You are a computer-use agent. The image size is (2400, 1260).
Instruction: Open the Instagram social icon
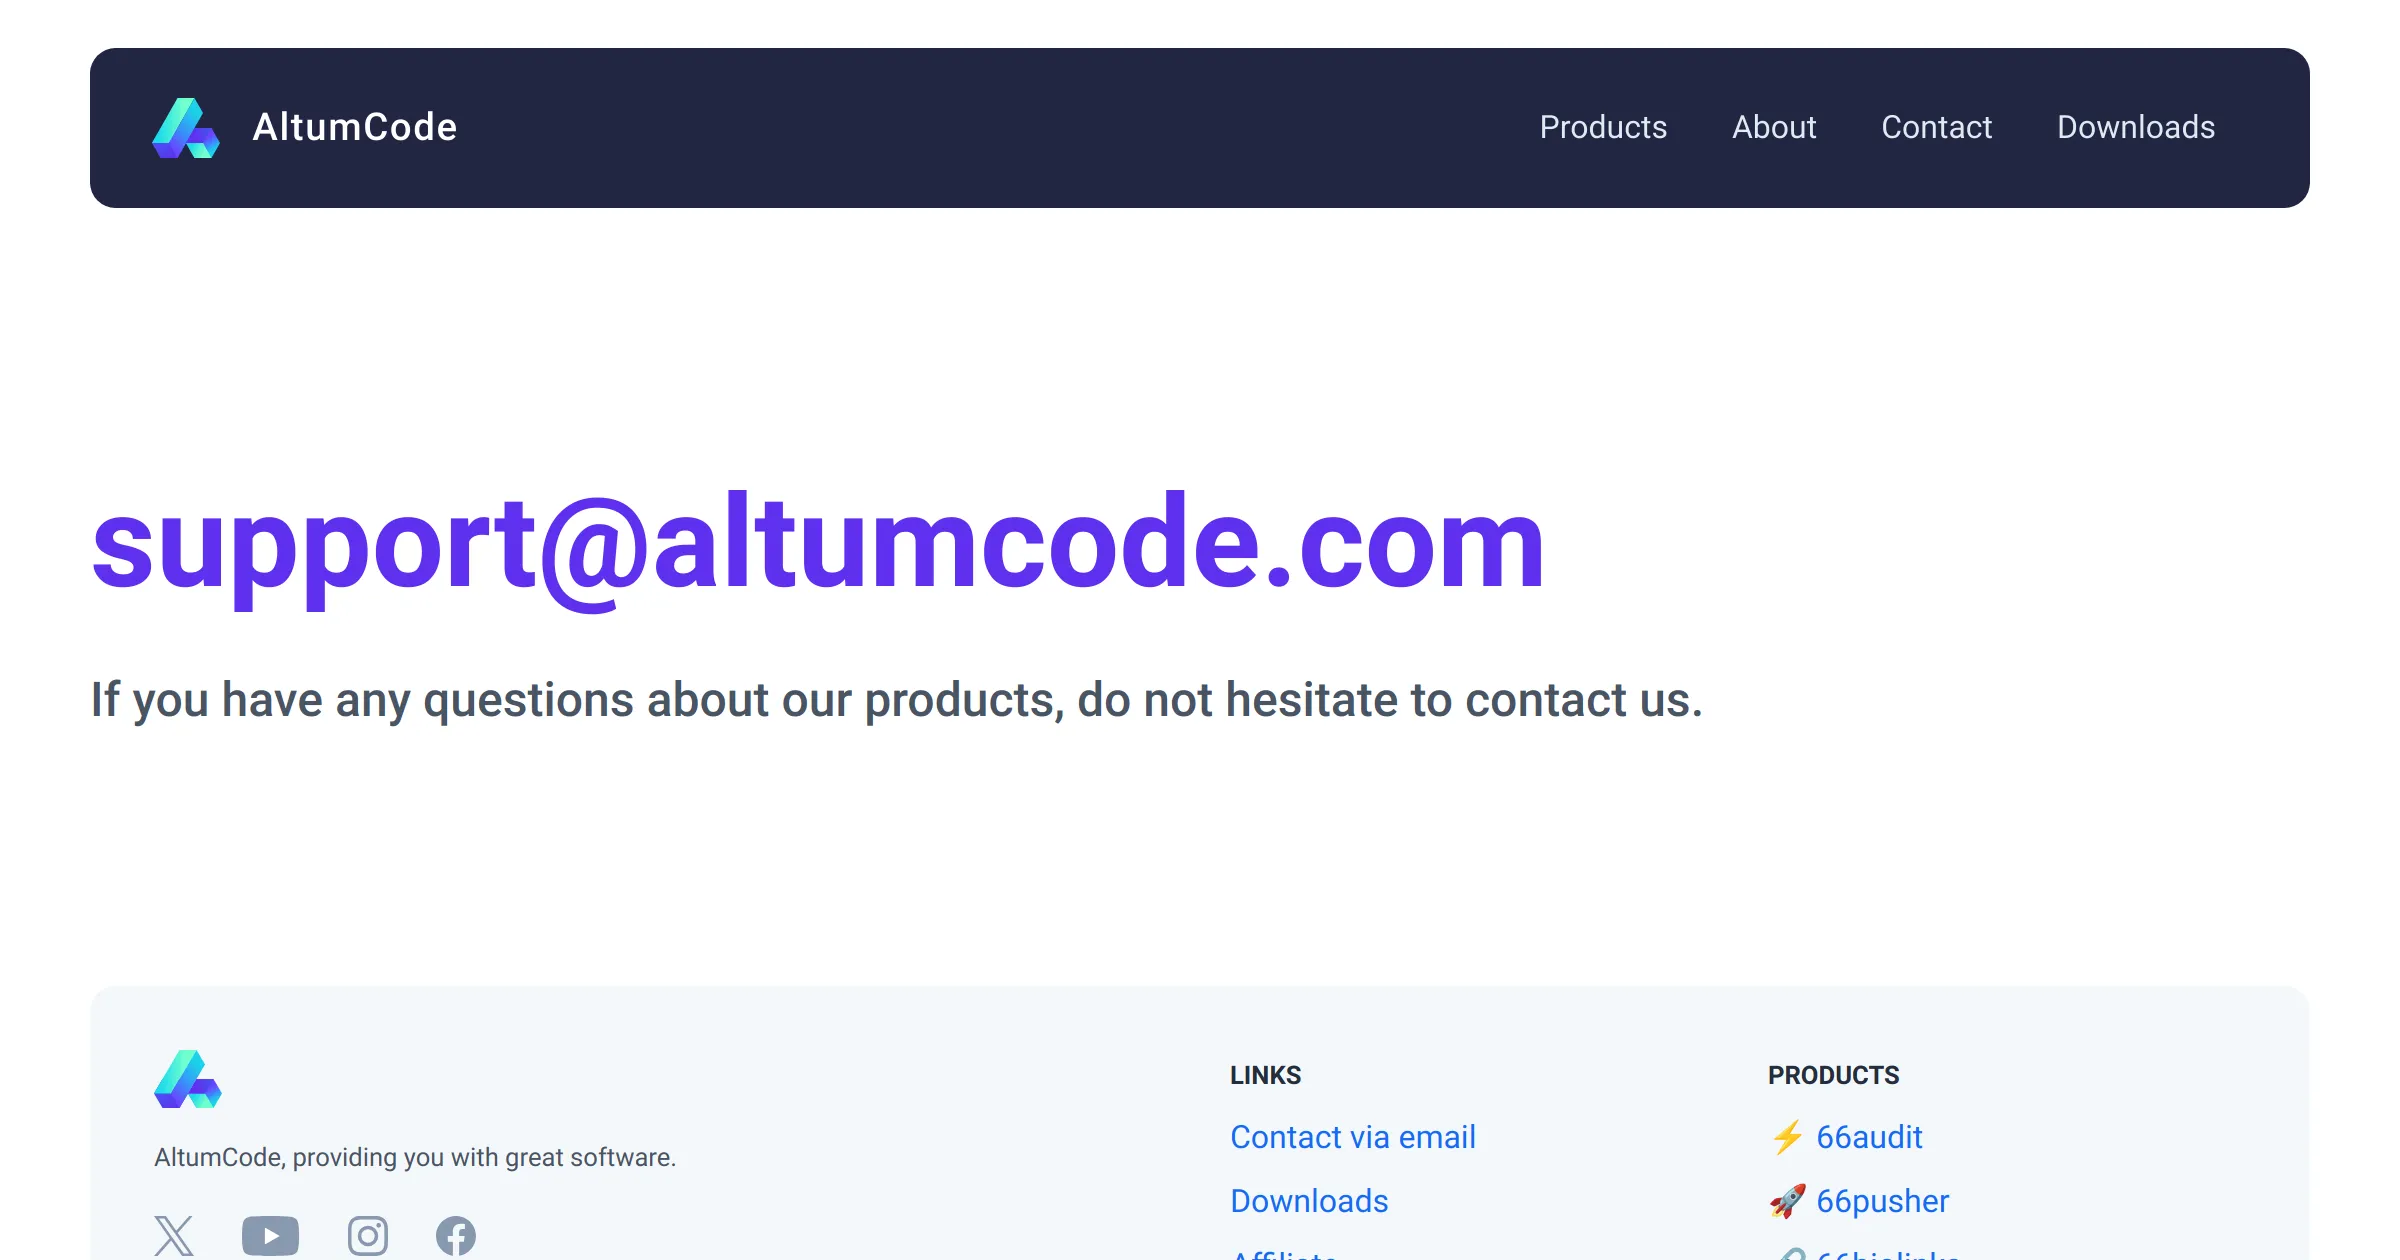(x=368, y=1236)
